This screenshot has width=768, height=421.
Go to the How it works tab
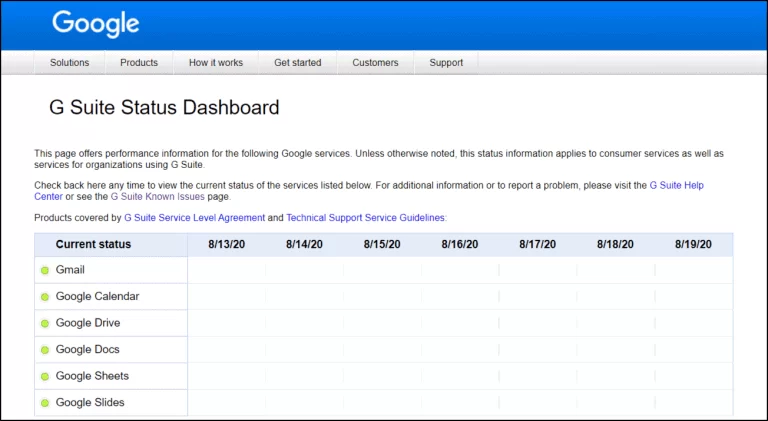point(216,62)
